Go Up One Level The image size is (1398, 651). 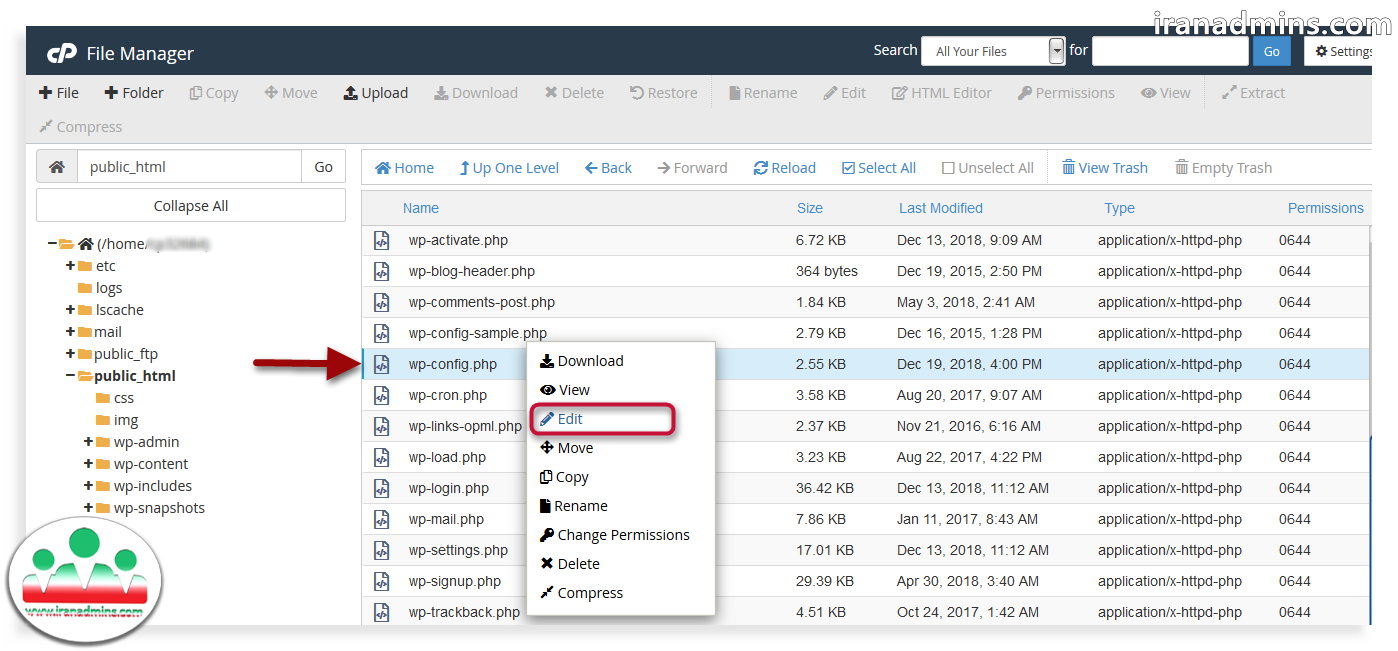pyautogui.click(x=509, y=168)
